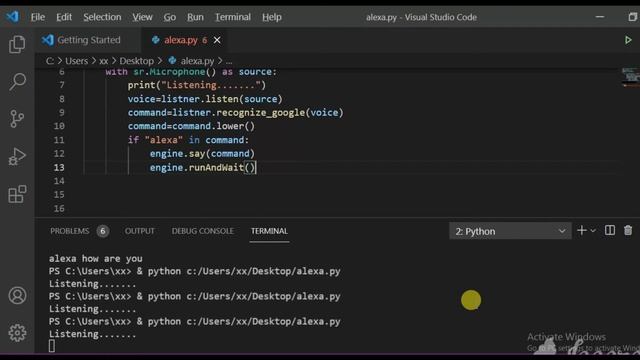Click the command=command.lower() line
This screenshot has width=640, height=360.
[191, 126]
